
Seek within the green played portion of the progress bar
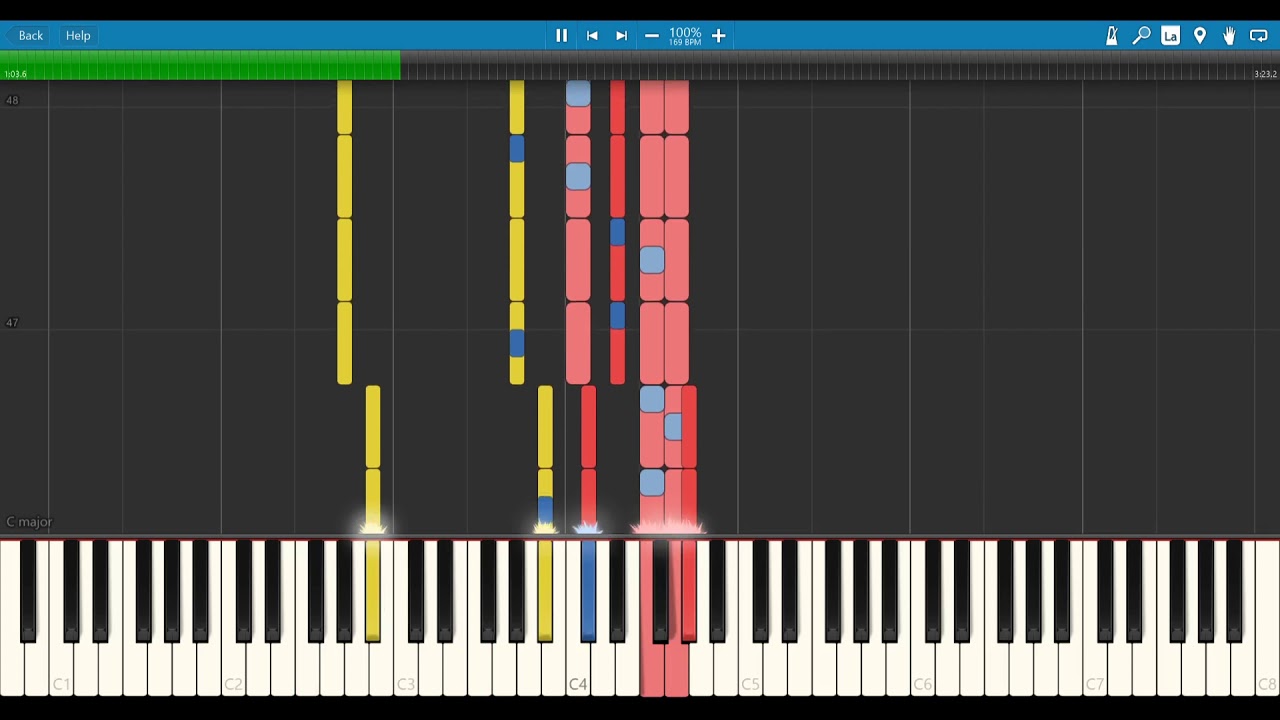[200, 65]
